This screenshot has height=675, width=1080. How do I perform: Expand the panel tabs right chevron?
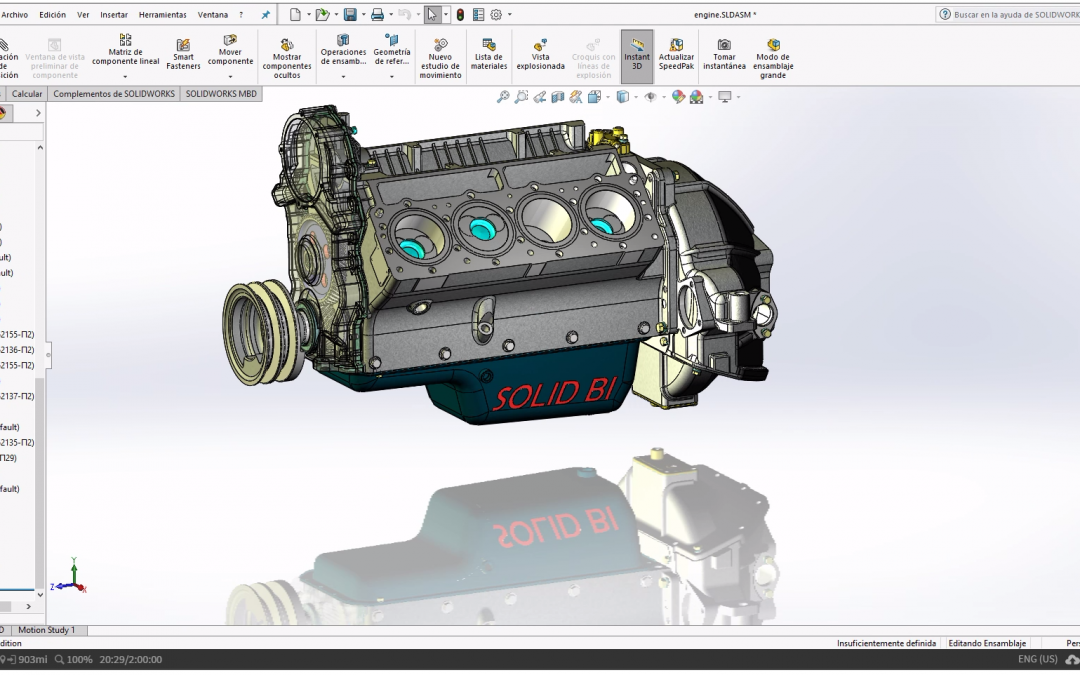[x=38, y=113]
